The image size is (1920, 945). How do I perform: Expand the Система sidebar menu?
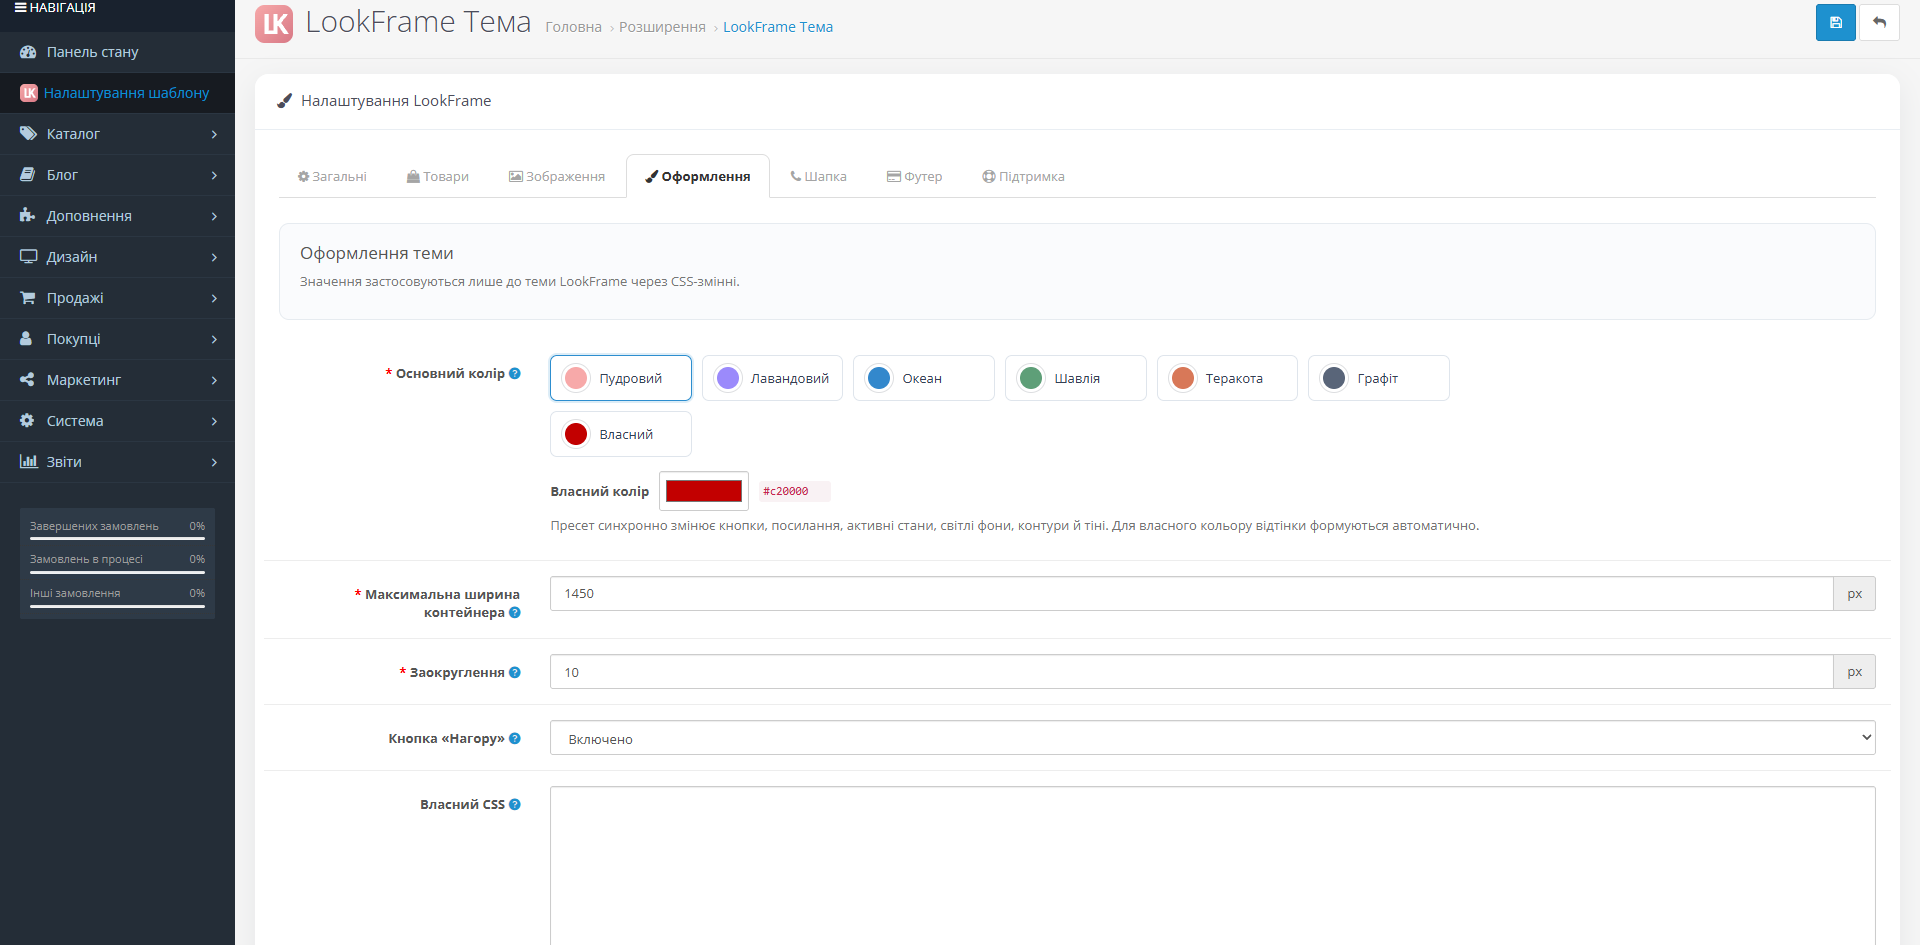pyautogui.click(x=117, y=420)
